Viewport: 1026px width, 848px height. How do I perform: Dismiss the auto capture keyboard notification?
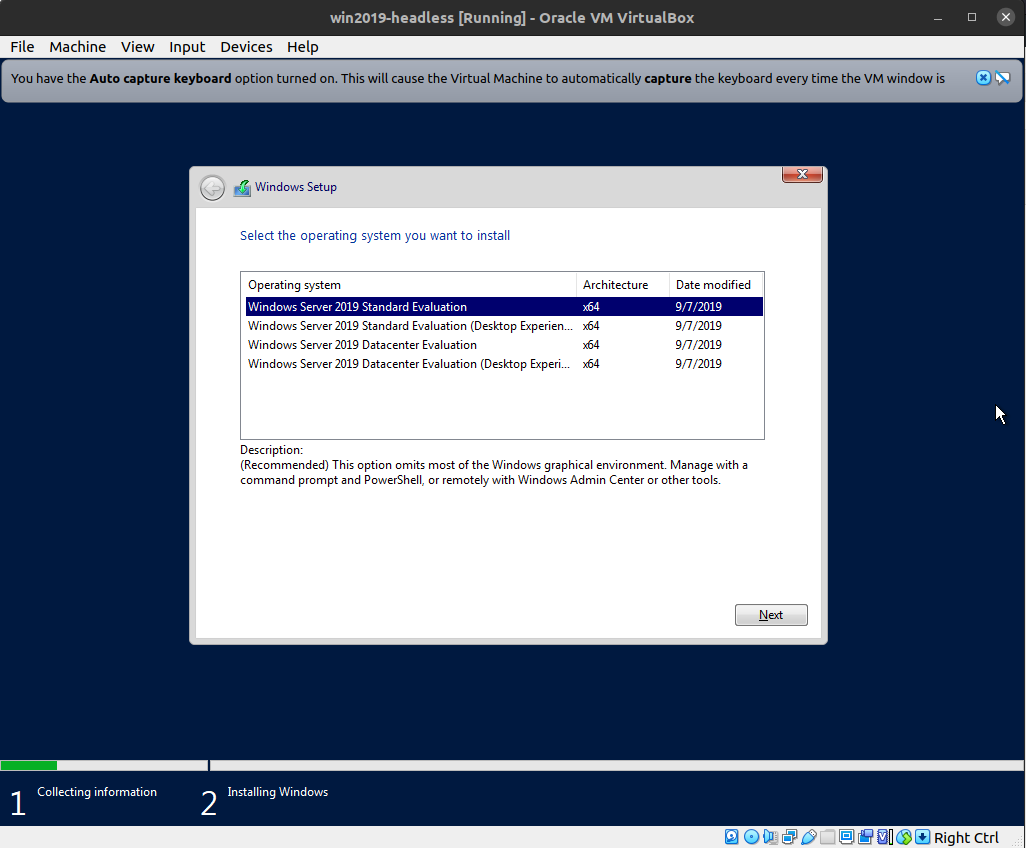(983, 78)
